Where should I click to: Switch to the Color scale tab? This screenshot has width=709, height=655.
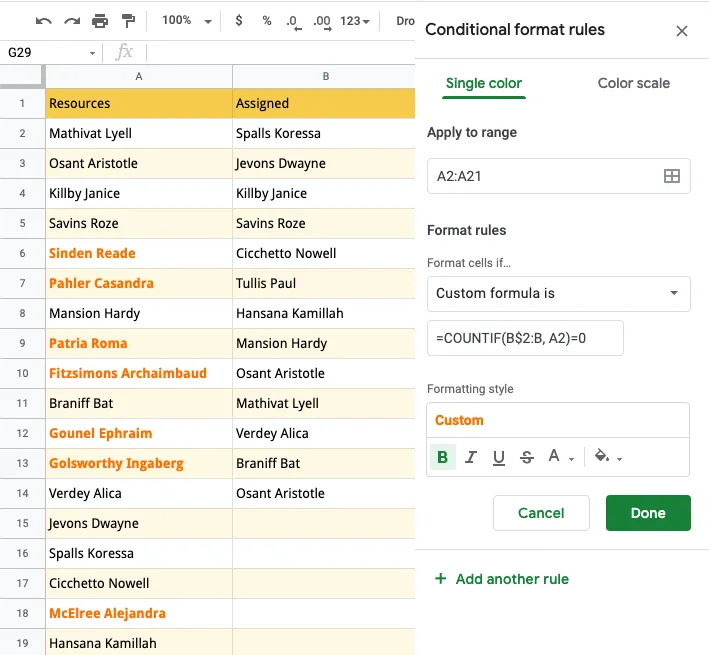click(x=633, y=83)
